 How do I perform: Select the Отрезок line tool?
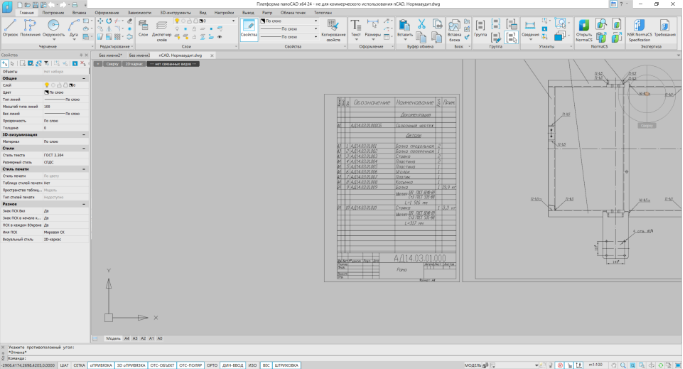pos(10,28)
